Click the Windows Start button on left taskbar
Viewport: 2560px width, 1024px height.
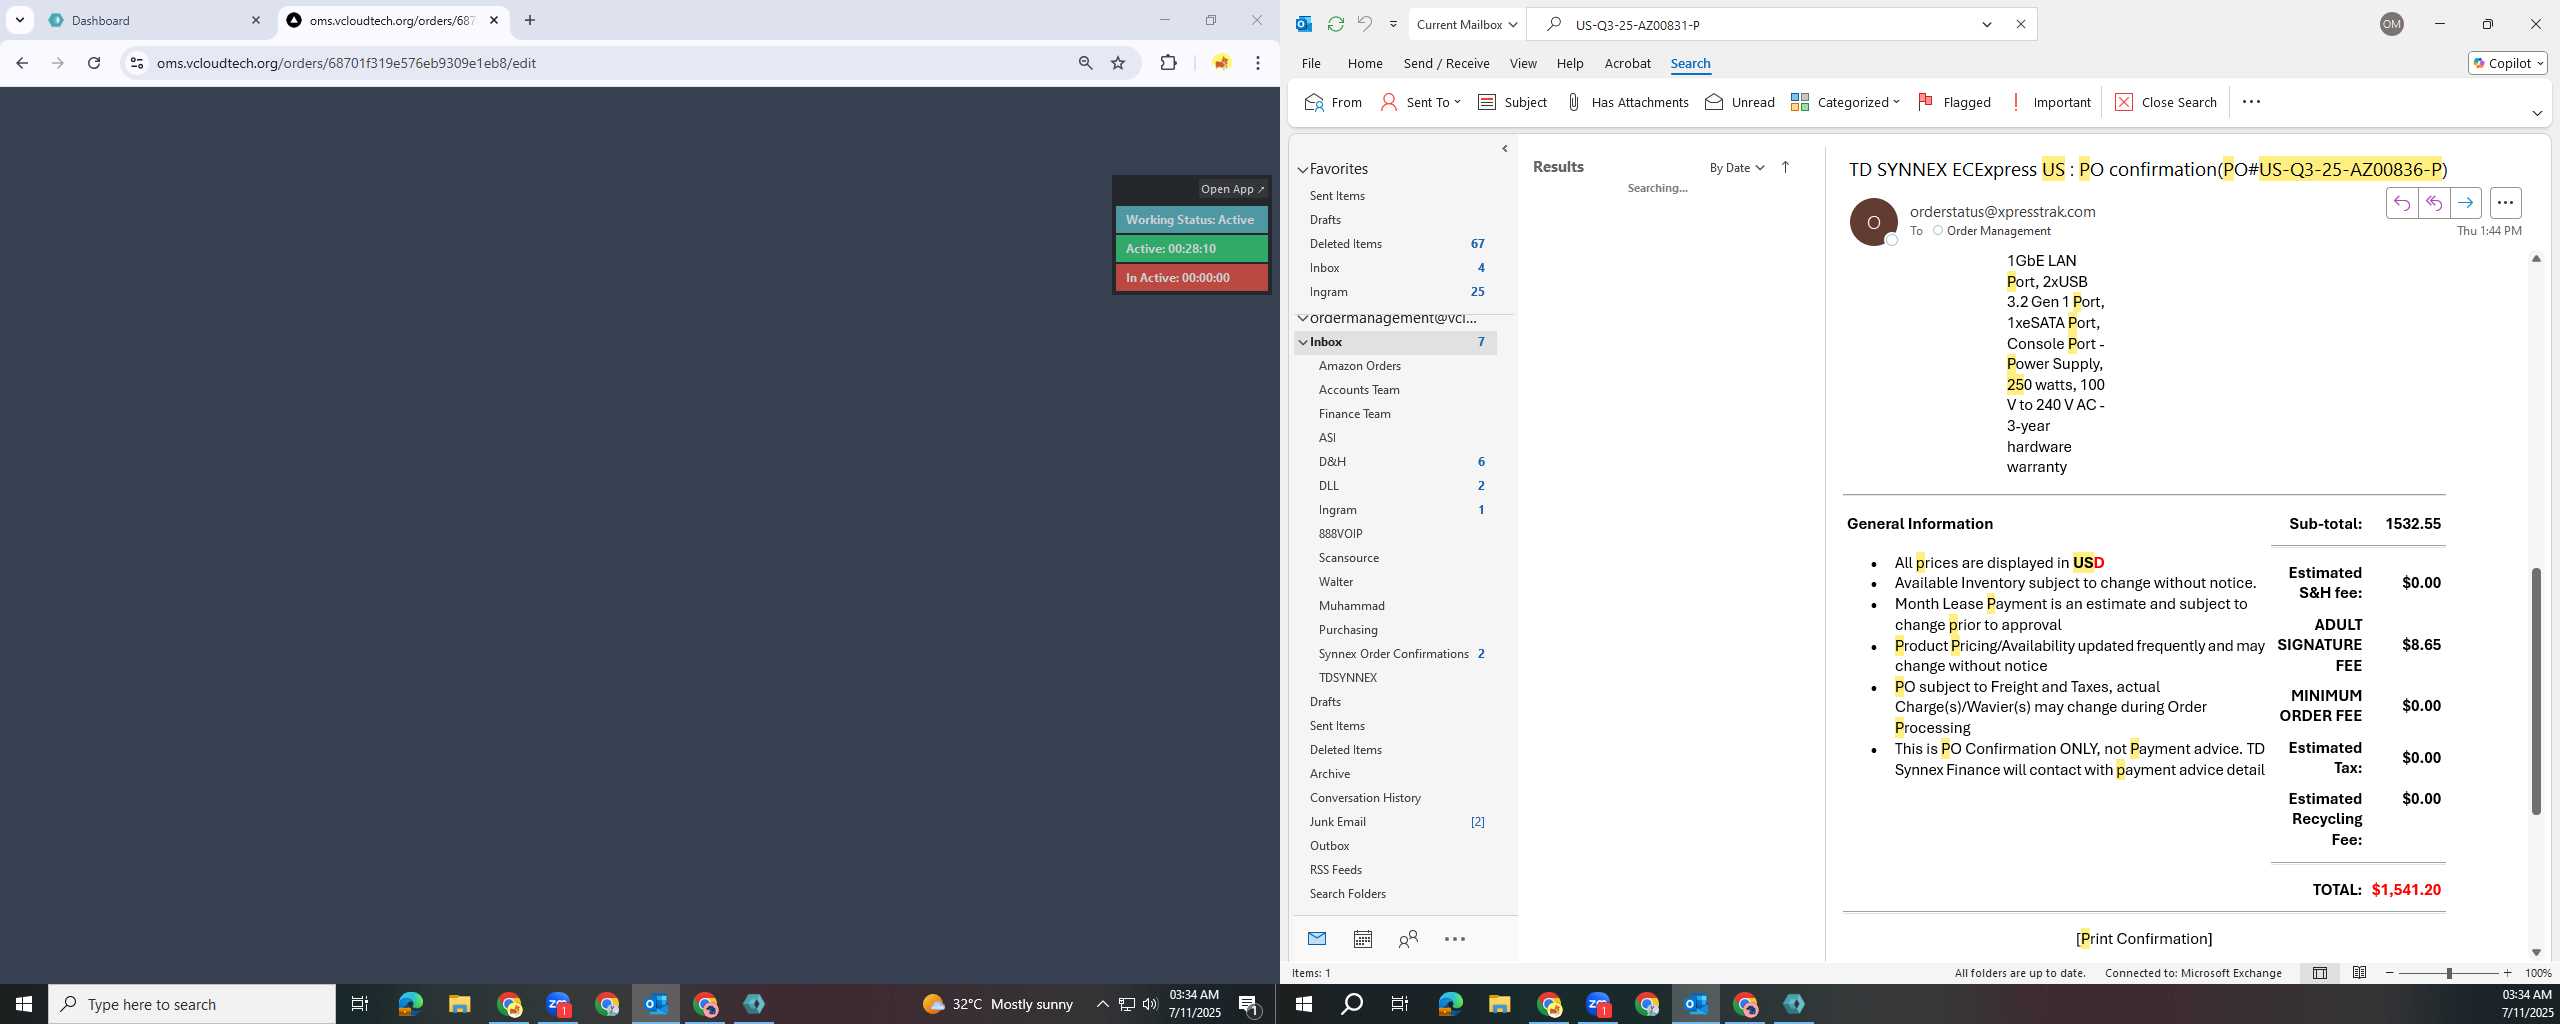(24, 1004)
